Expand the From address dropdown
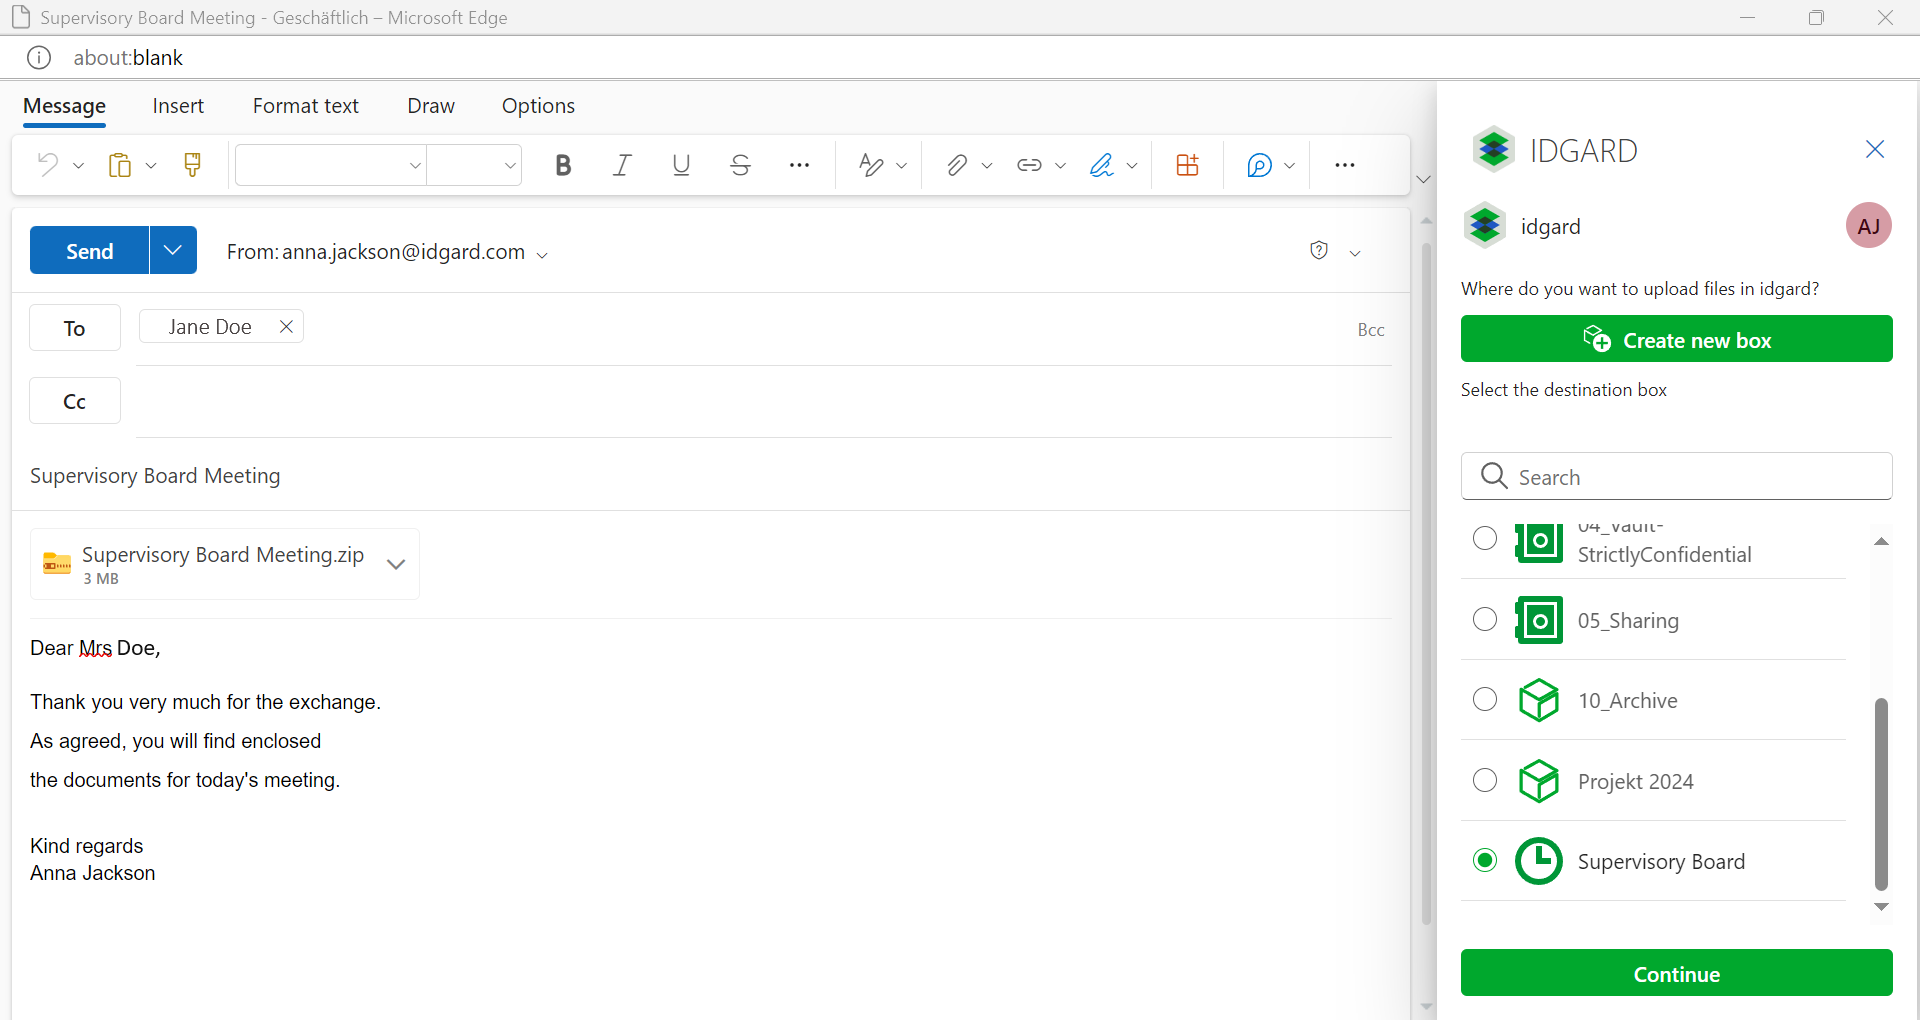Screen dimensions: 1920x1020 click(x=542, y=255)
